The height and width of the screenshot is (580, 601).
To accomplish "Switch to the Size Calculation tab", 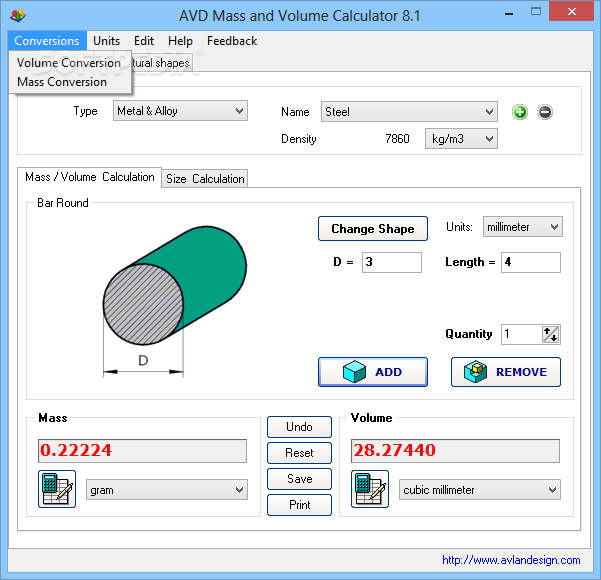I will click(205, 179).
